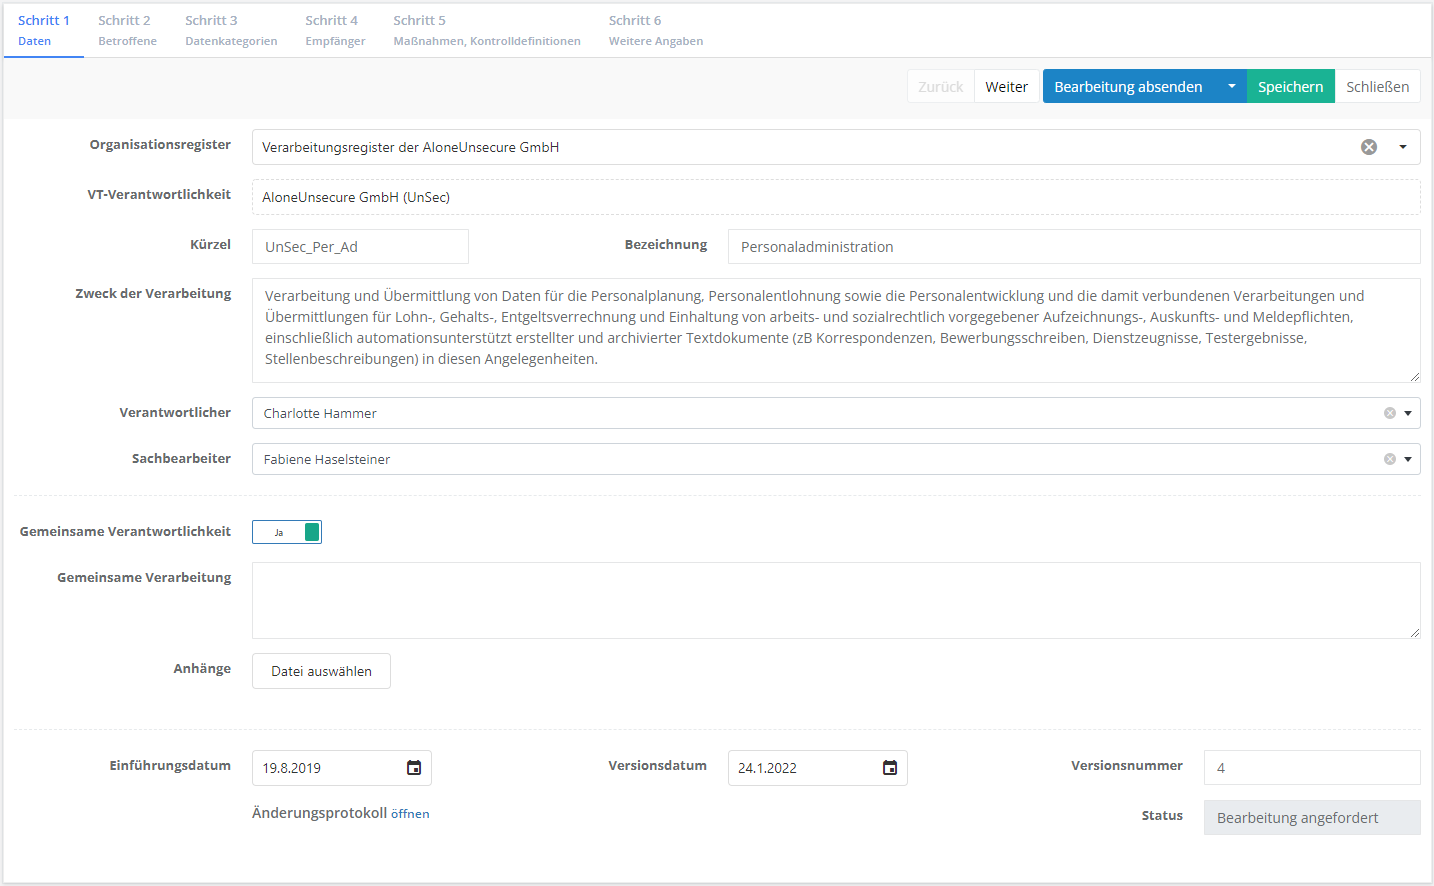Expand the Organisationsregister dropdown
The image size is (1434, 886).
click(x=1403, y=147)
